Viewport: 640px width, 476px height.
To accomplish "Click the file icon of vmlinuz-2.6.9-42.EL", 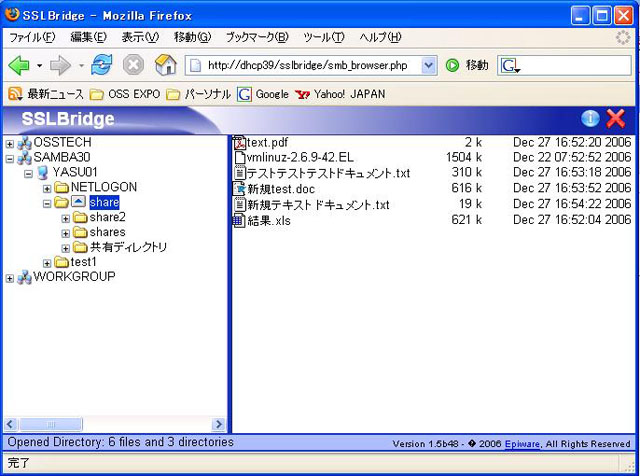I will [240, 158].
